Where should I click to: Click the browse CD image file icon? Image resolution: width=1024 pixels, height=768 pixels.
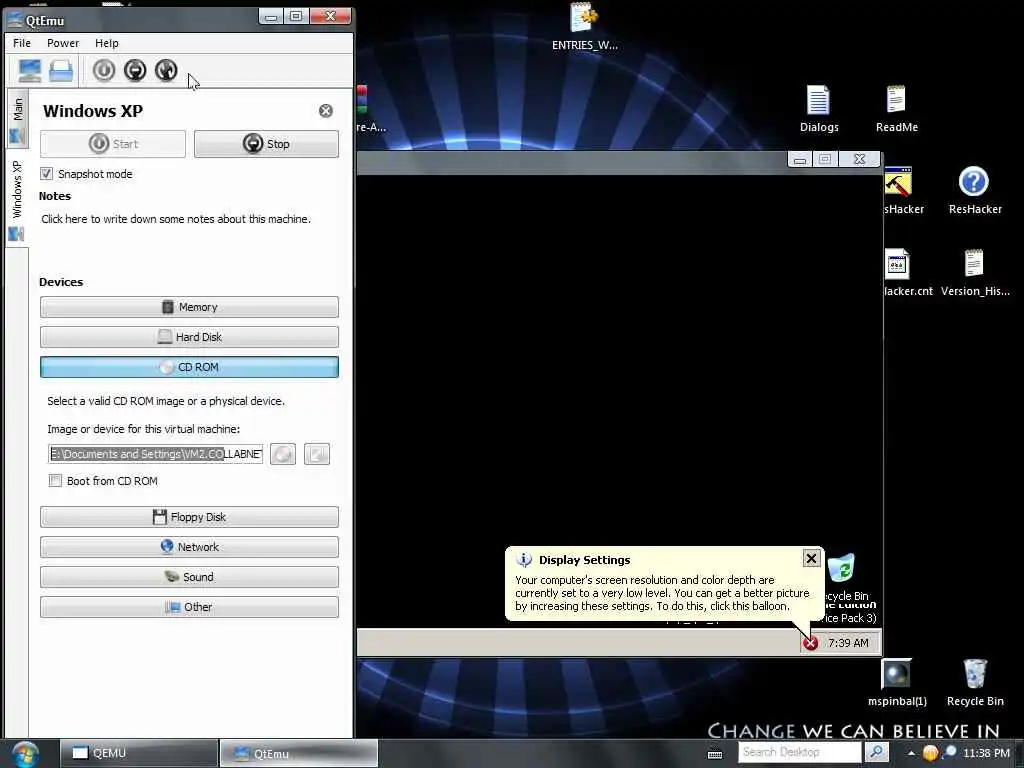(x=317, y=454)
